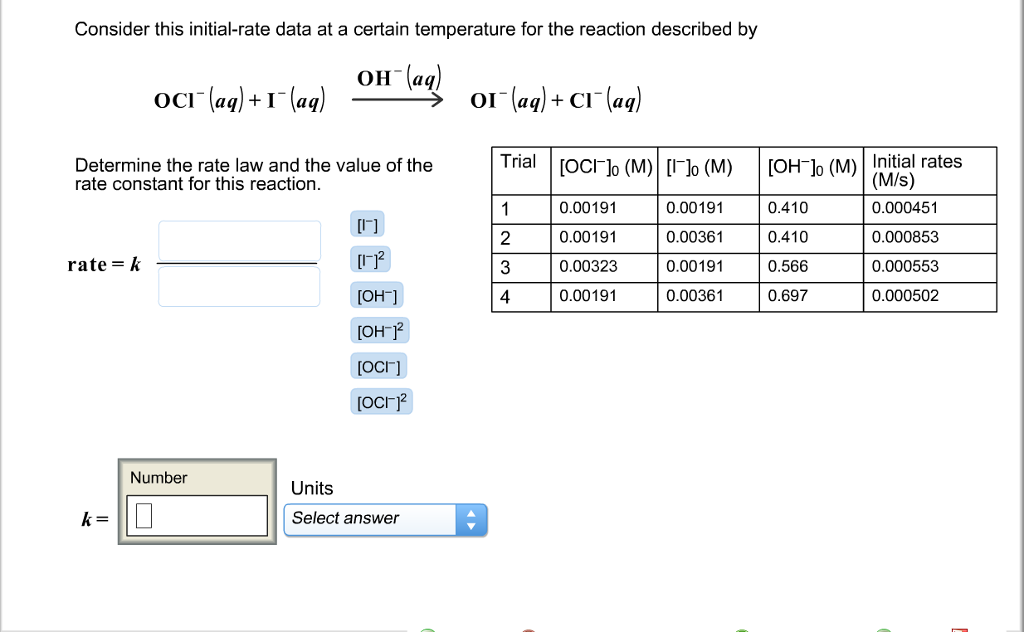Click the OH⁻(aq) label above reaction arrow

point(399,77)
